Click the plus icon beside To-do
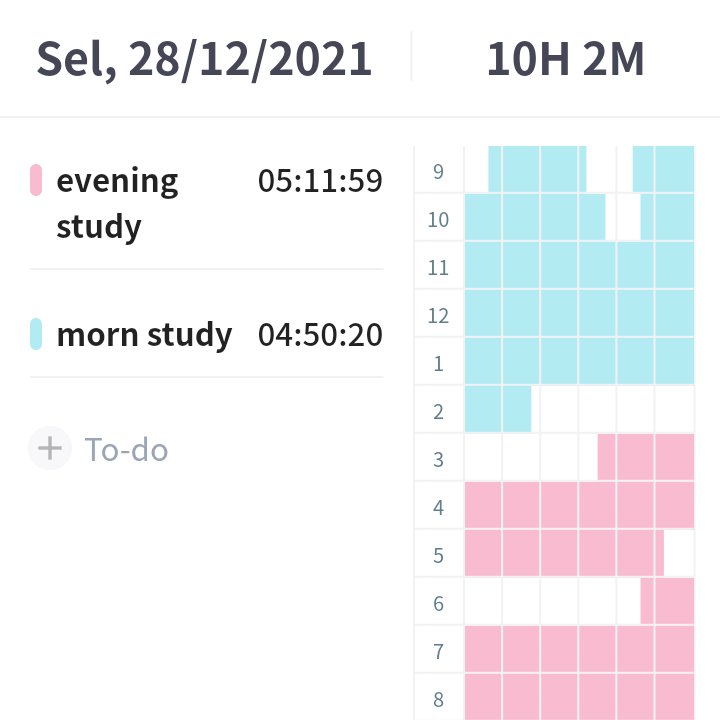 coord(50,448)
